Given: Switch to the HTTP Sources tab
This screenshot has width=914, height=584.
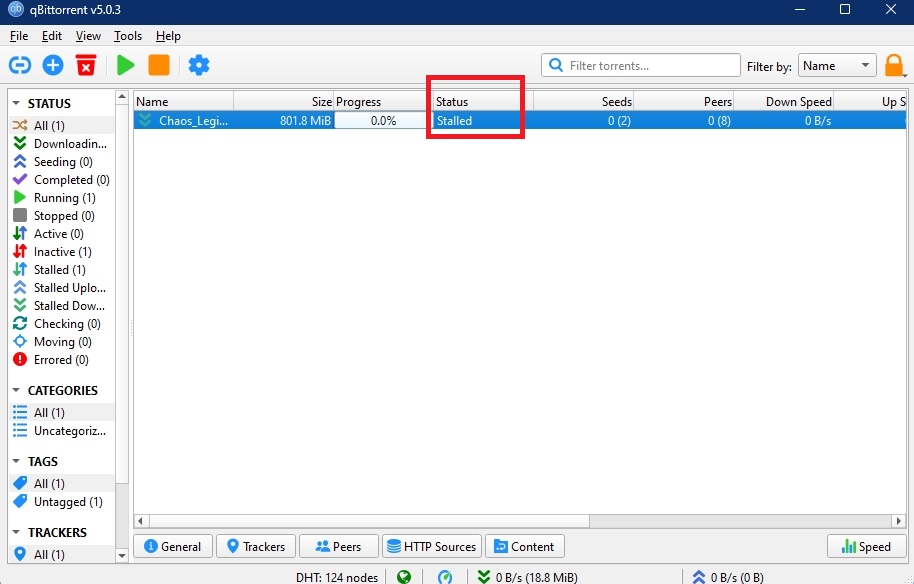Looking at the screenshot, I should [432, 547].
